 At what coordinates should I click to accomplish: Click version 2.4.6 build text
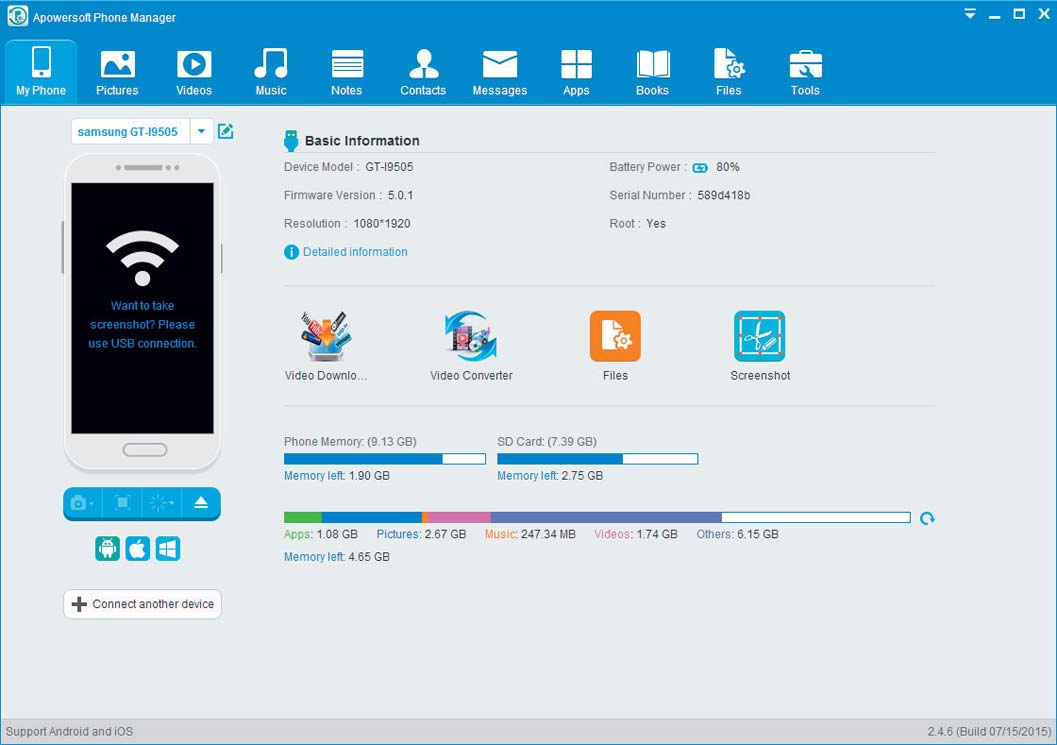[x=989, y=732]
